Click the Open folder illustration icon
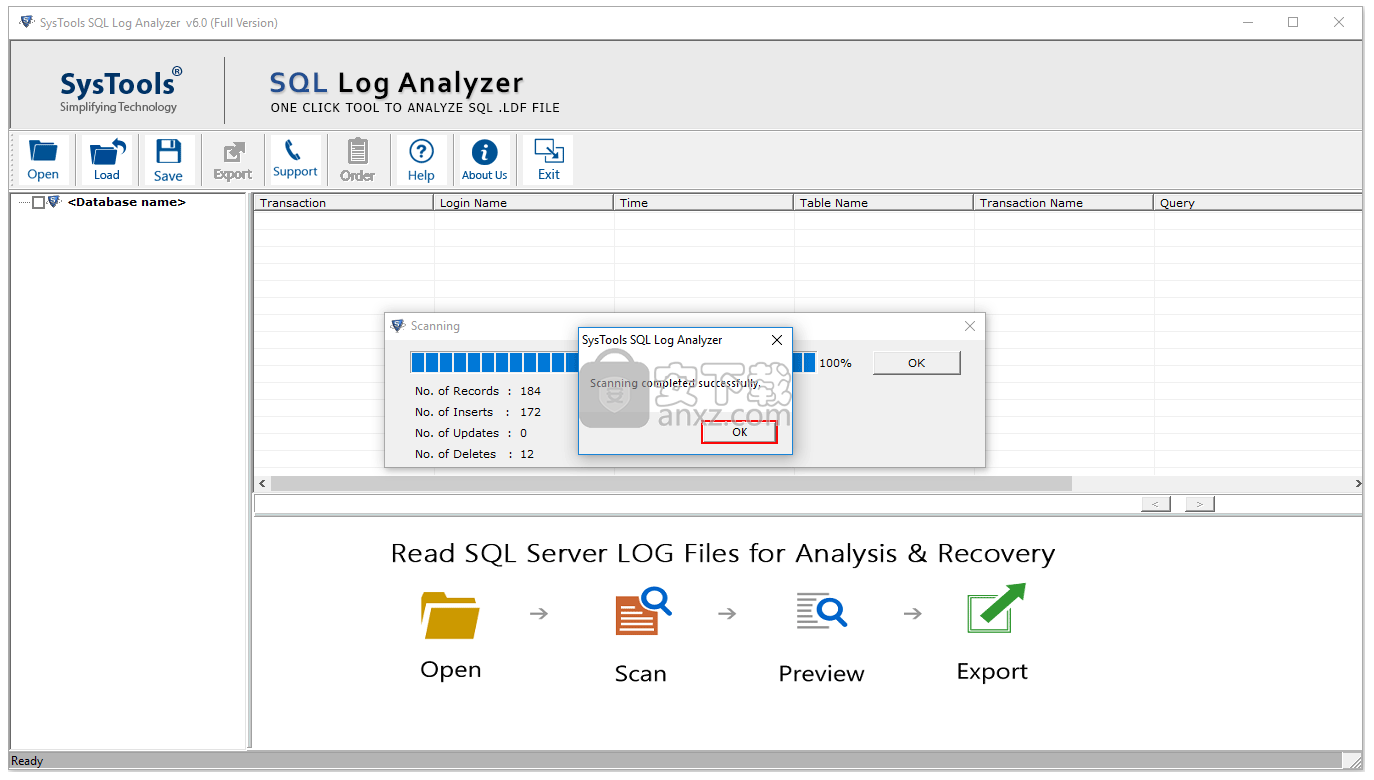 click(450, 614)
